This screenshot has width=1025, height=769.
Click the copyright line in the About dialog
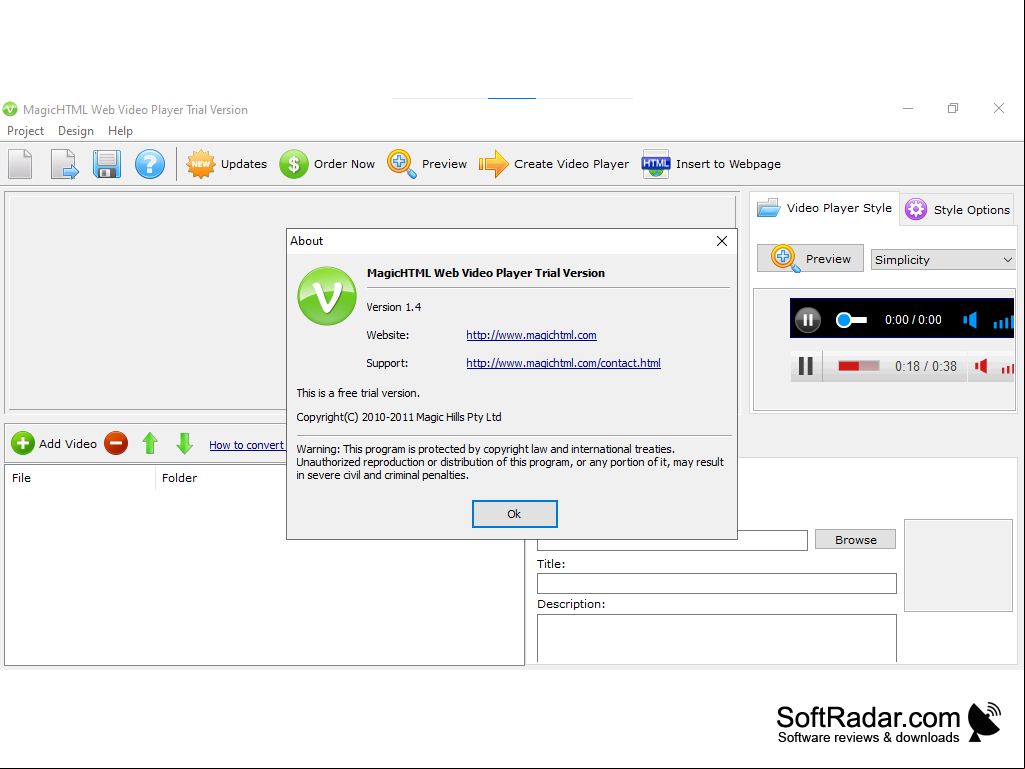(x=399, y=417)
